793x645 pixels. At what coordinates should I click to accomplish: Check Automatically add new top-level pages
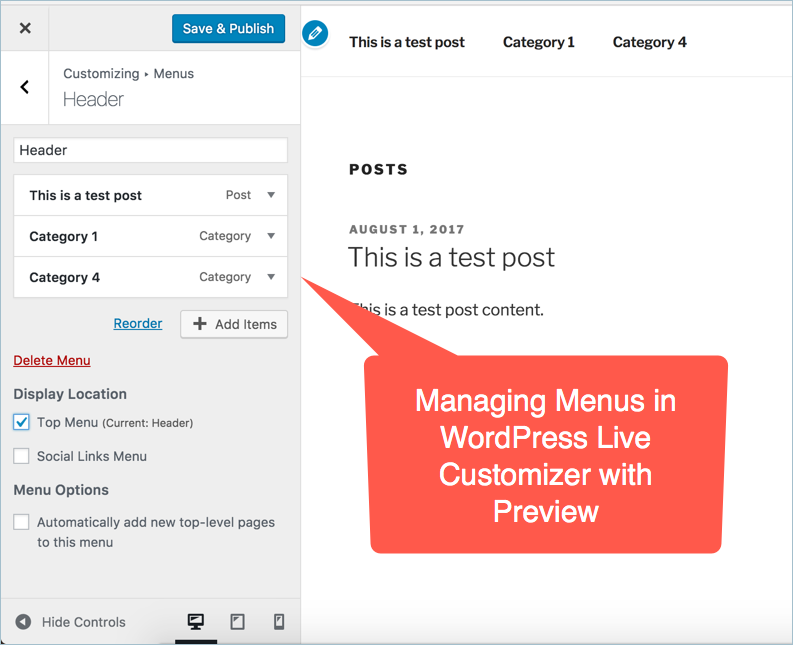21,522
